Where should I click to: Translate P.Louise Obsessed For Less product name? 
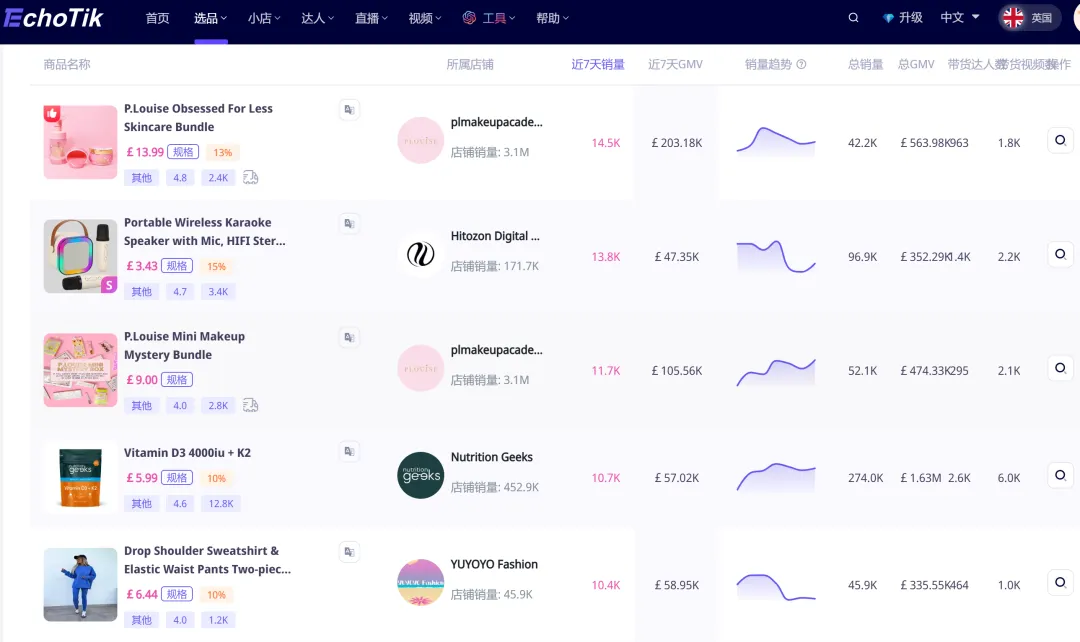tap(349, 110)
